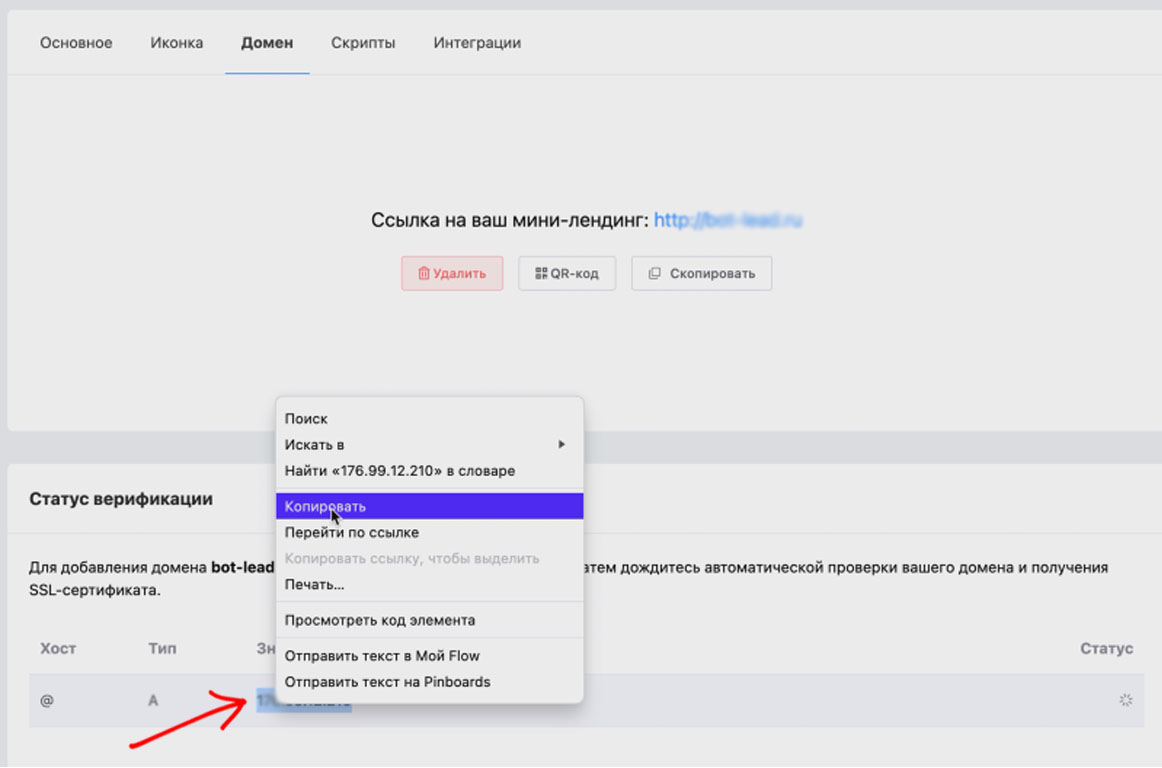Screen dimensions: 1162x768
Task: Click the highlighted IP value cell
Action: [x=304, y=701]
